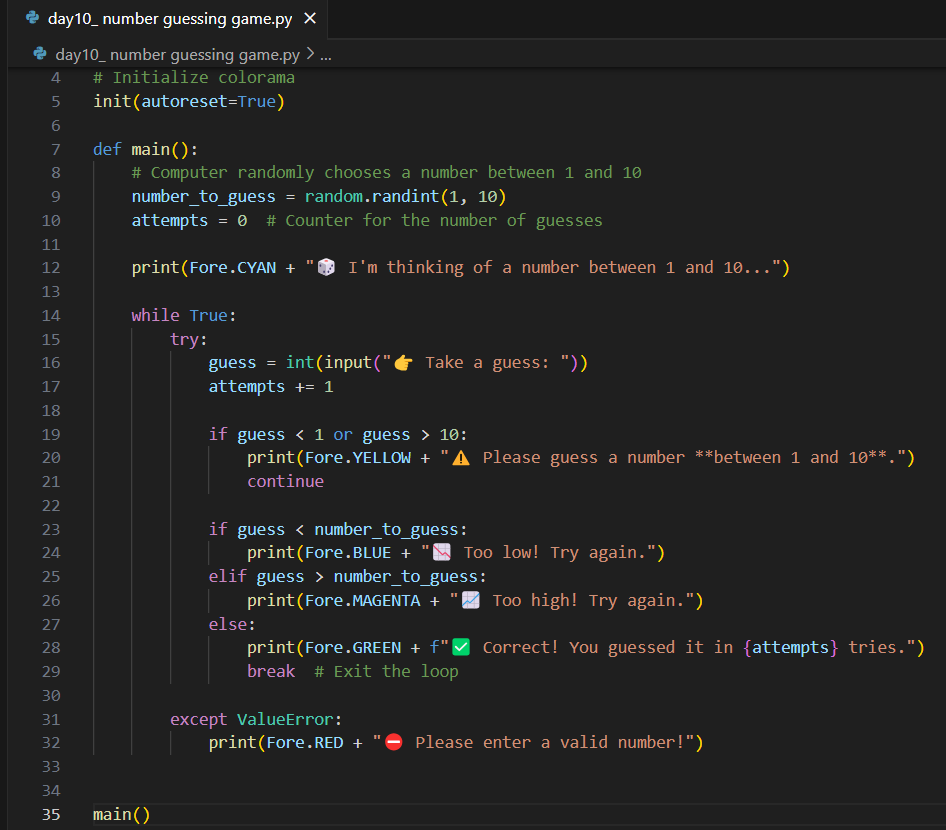Click the upward chart emoji on line 26

coord(471,600)
